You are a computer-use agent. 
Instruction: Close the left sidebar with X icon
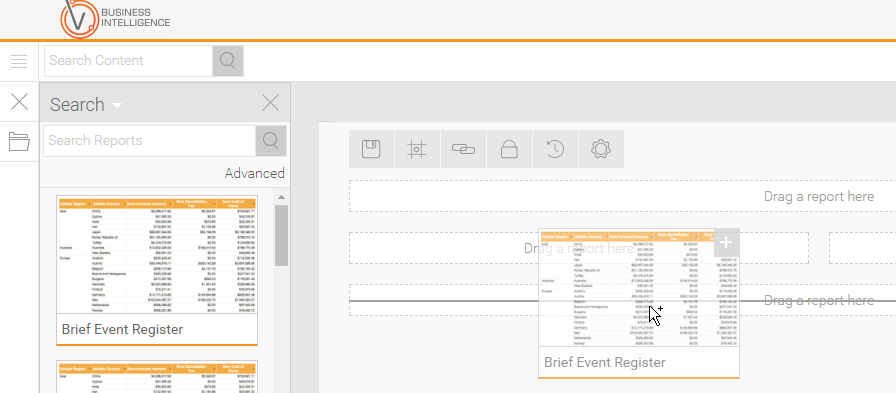click(19, 102)
